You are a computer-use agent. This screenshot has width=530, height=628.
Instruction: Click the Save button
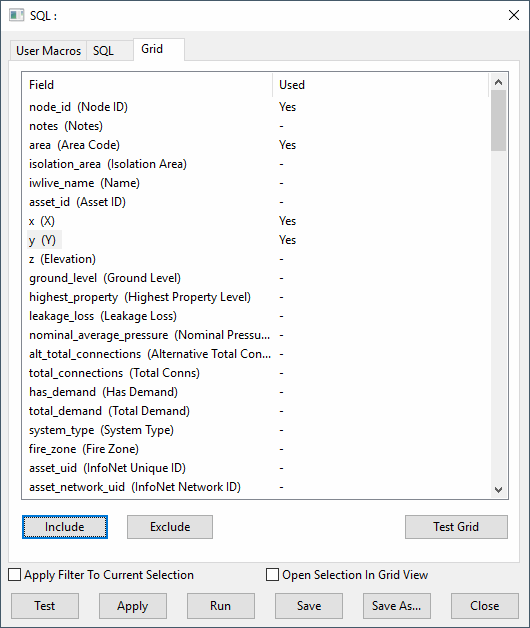point(309,606)
